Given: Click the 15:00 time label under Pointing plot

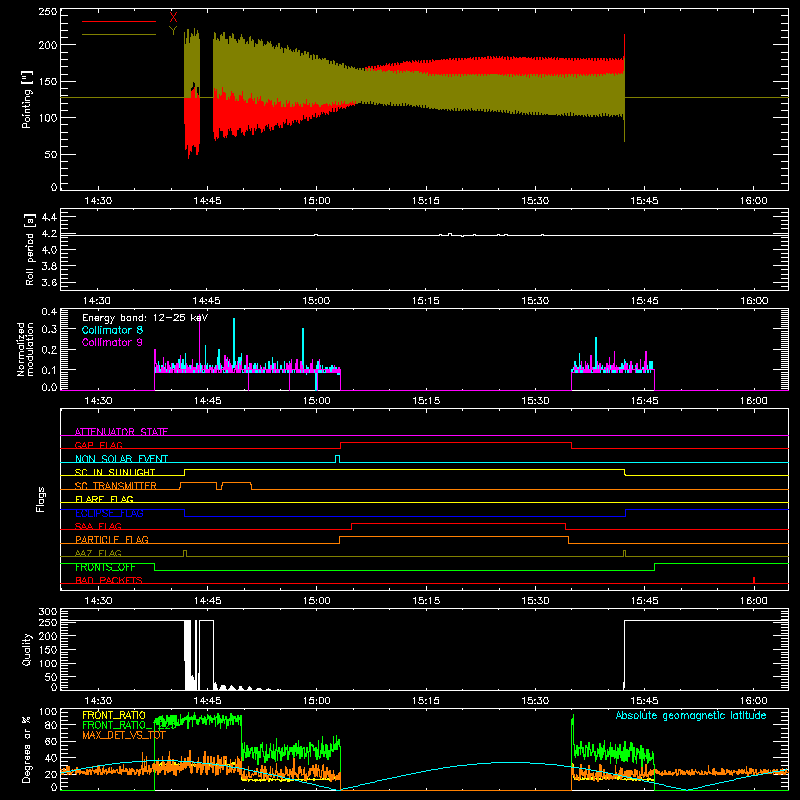Looking at the screenshot, I should point(316,201).
